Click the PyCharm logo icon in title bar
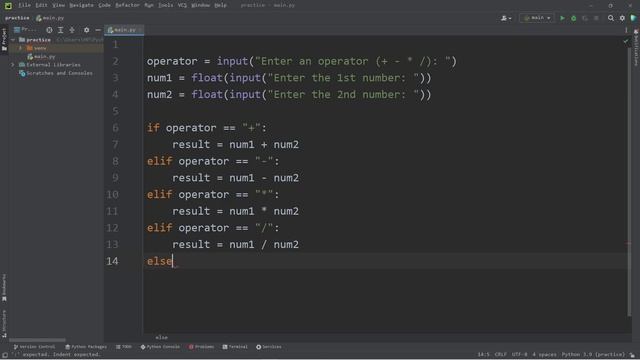Viewport: 640px width, 360px height. point(8,6)
